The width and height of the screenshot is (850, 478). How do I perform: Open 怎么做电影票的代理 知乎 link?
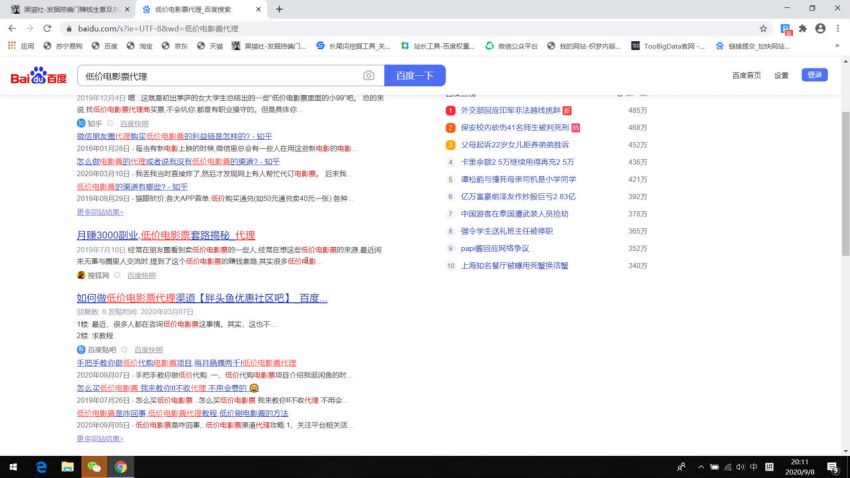point(178,162)
